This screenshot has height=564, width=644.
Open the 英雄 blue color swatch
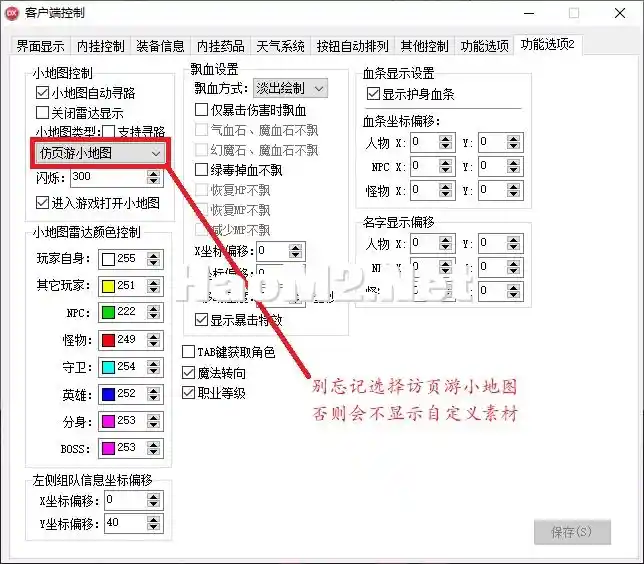108,394
